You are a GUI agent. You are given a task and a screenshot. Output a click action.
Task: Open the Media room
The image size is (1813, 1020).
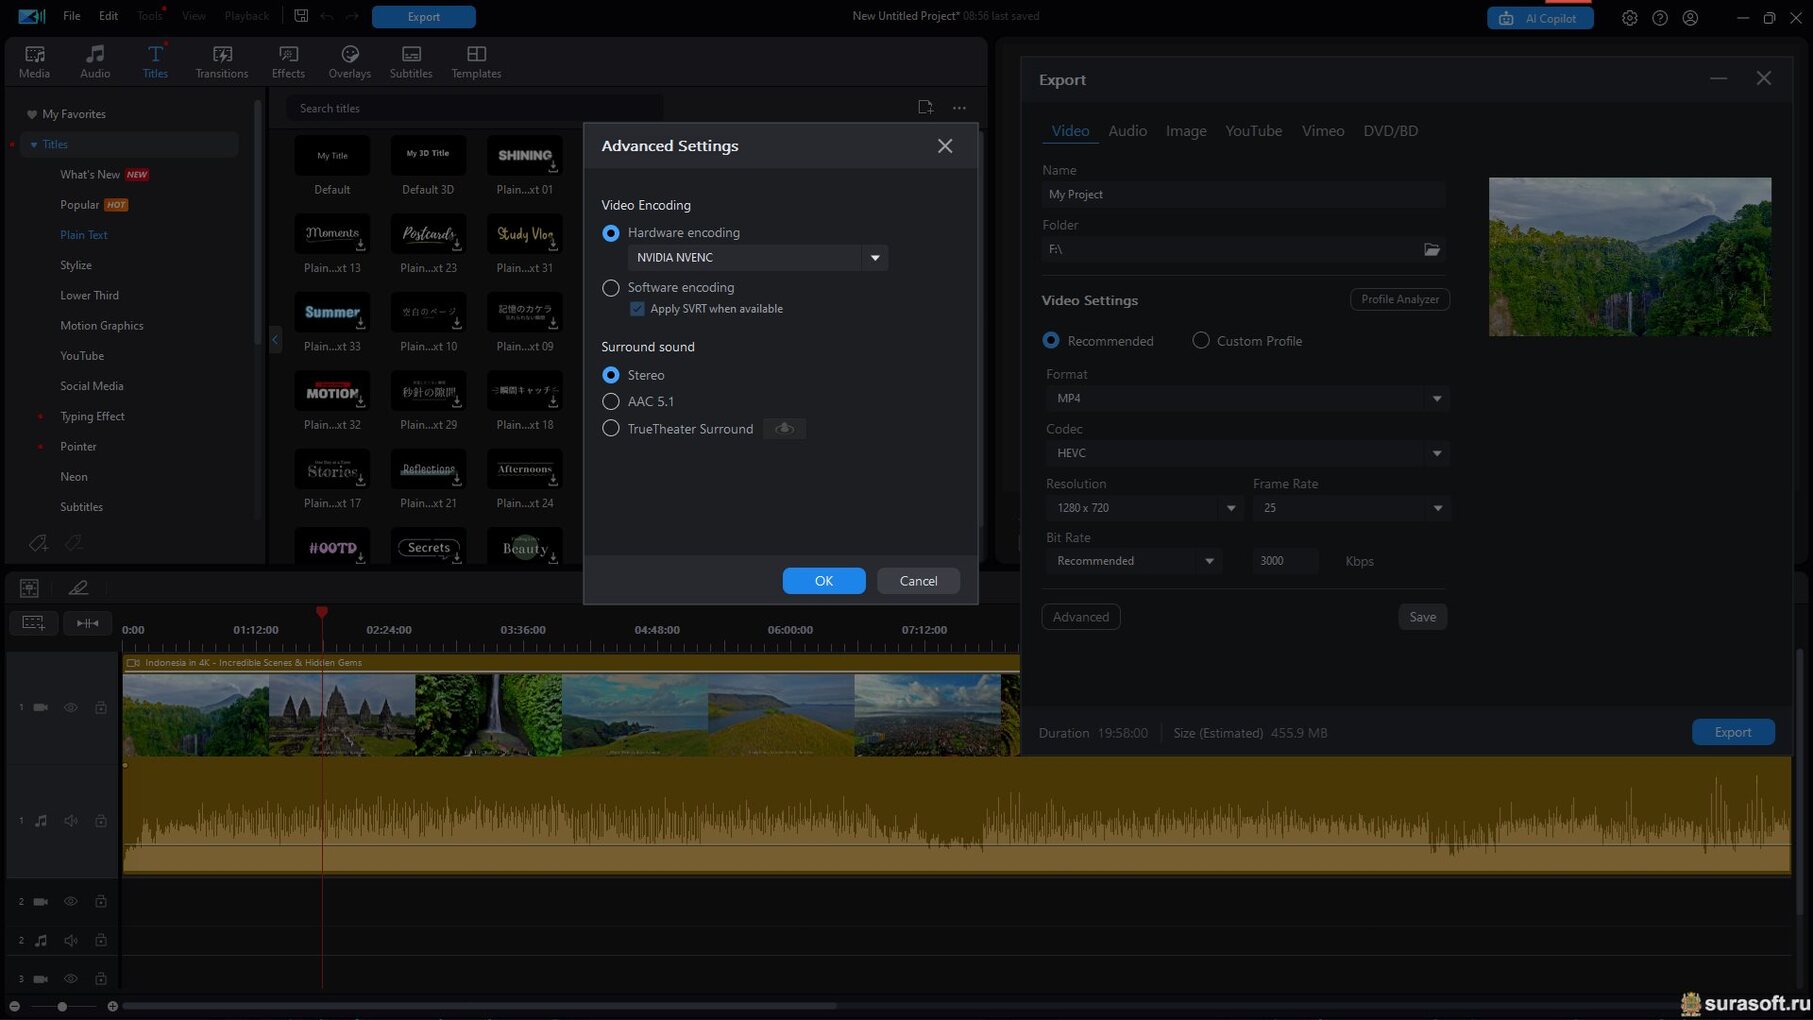(34, 61)
